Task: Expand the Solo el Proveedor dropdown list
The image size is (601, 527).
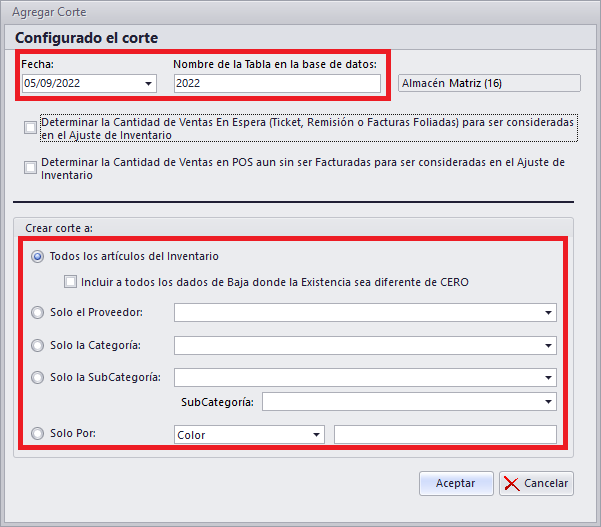Action: [x=548, y=313]
